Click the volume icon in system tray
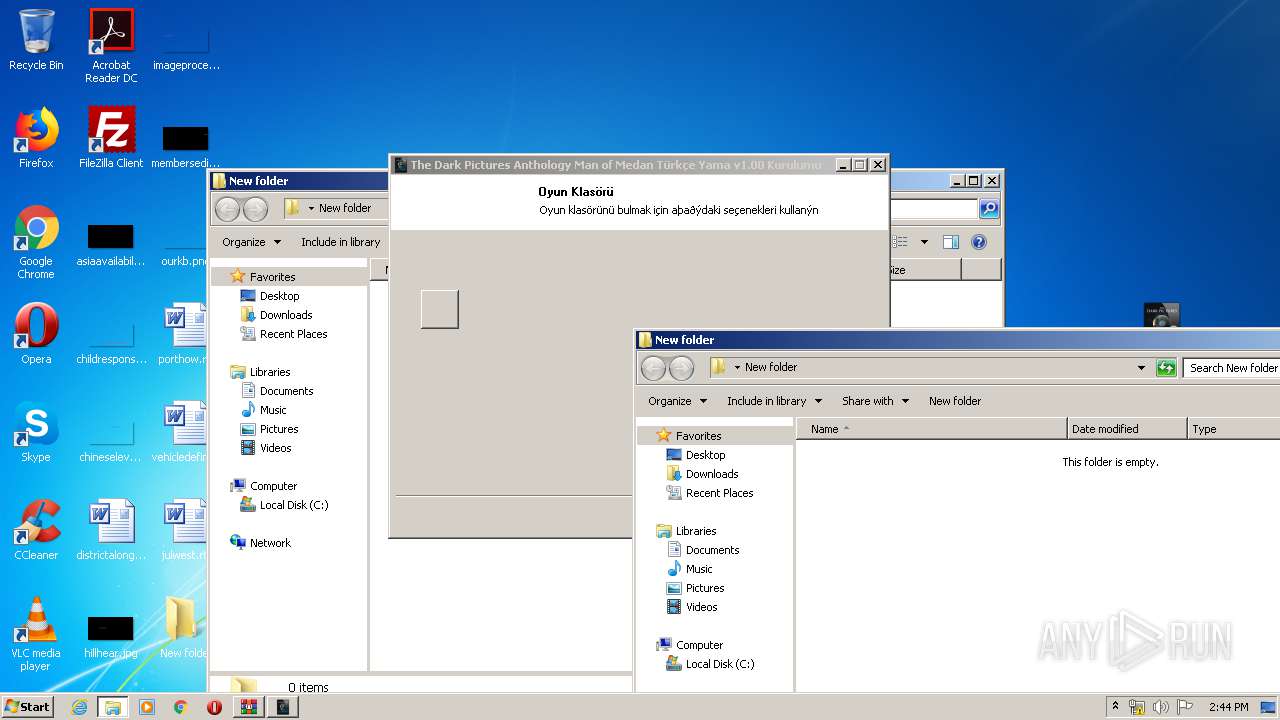Viewport: 1280px width, 720px height. [x=1160, y=707]
